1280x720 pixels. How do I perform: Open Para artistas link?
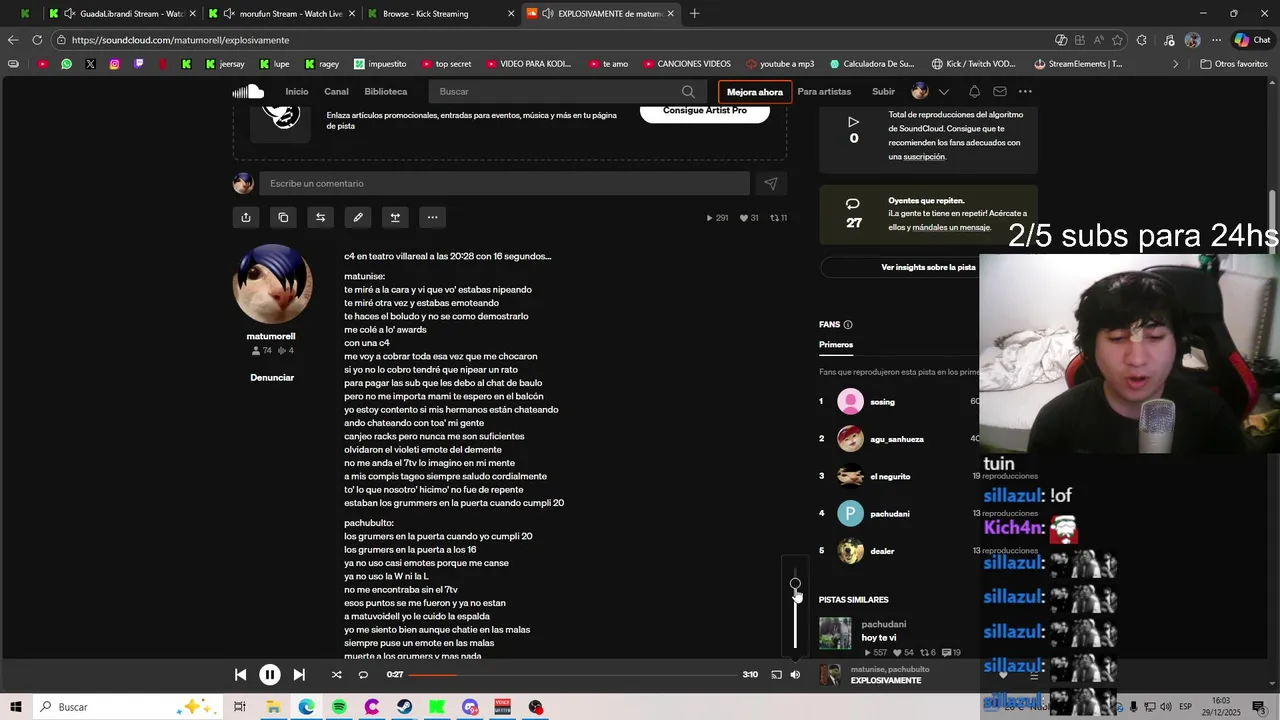click(824, 92)
